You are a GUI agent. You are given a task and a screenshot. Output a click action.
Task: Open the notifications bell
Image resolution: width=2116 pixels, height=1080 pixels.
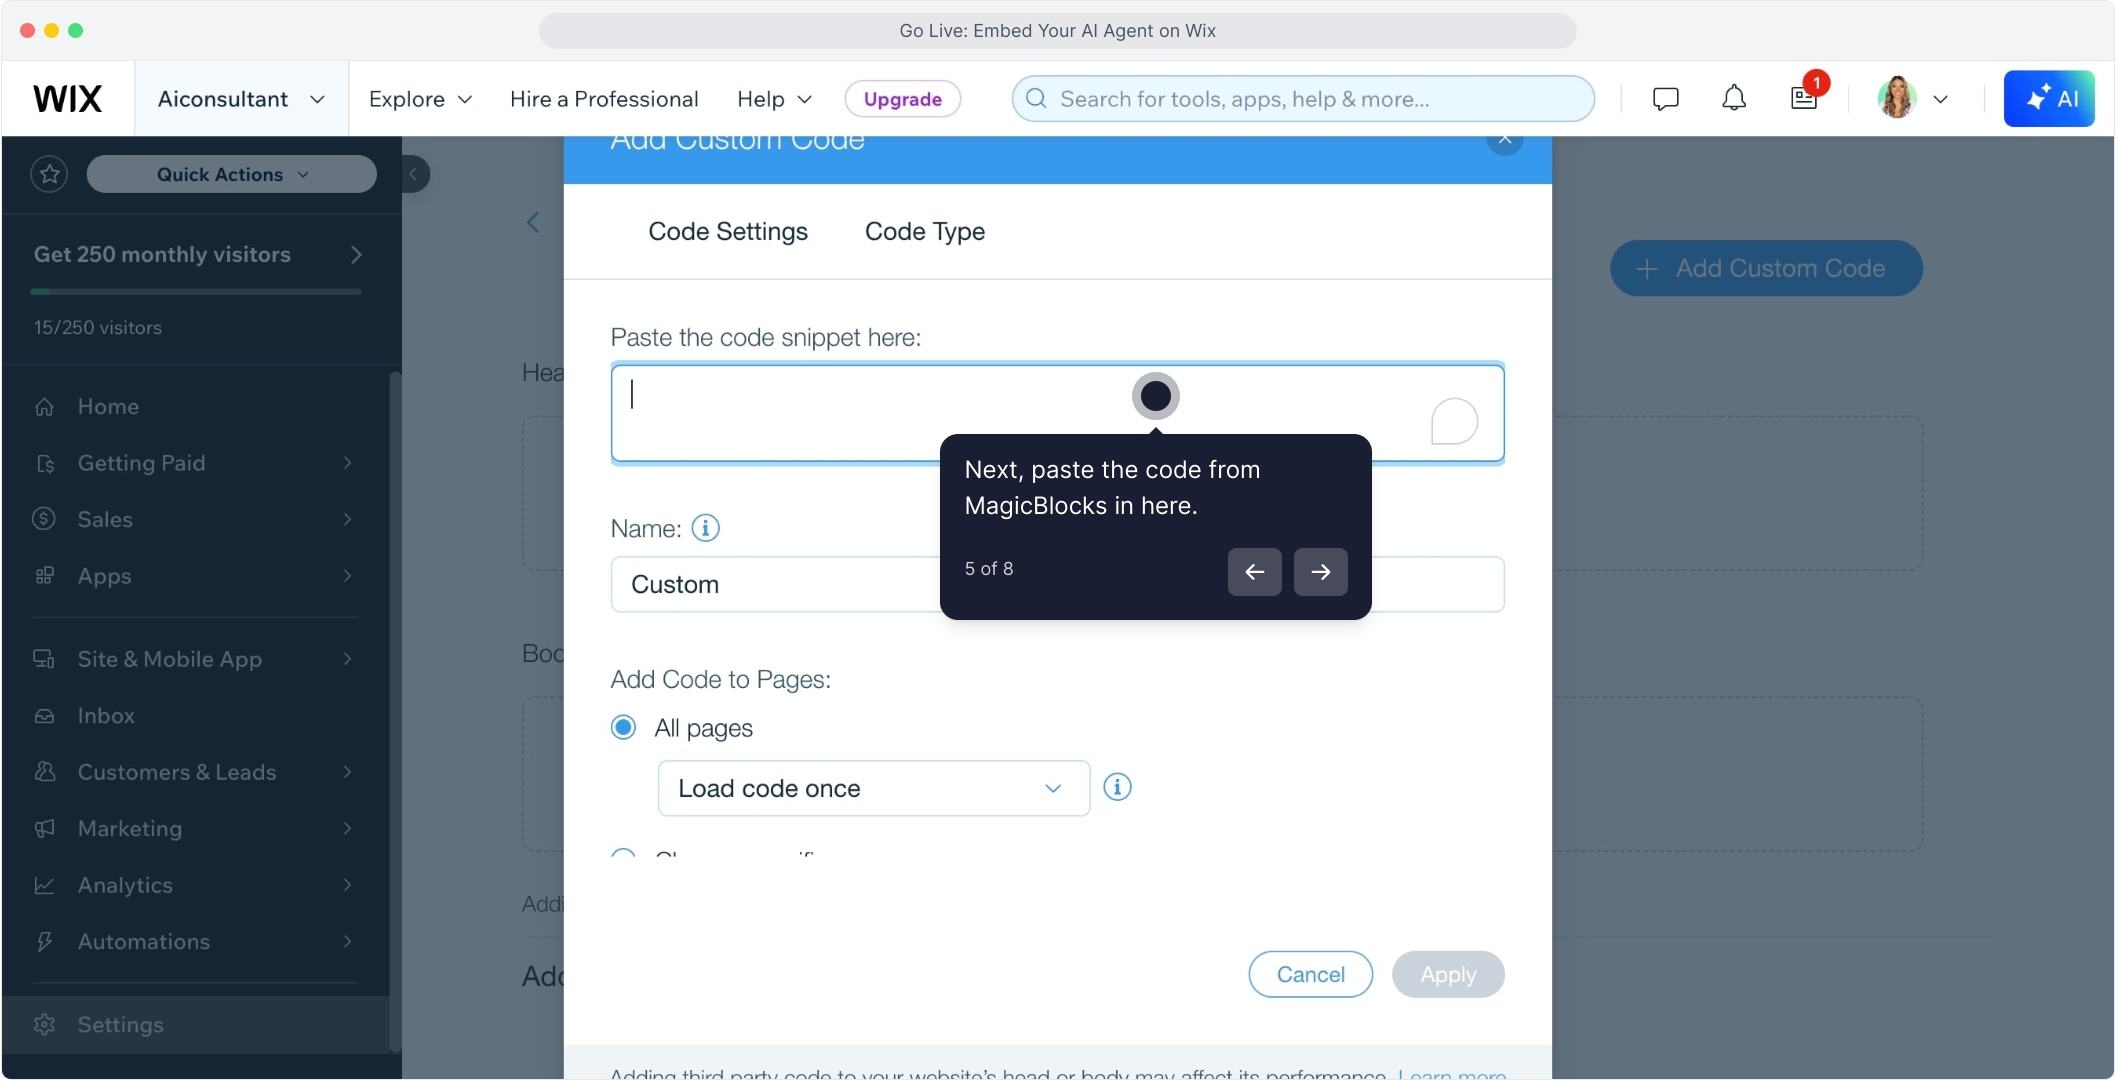1734,99
